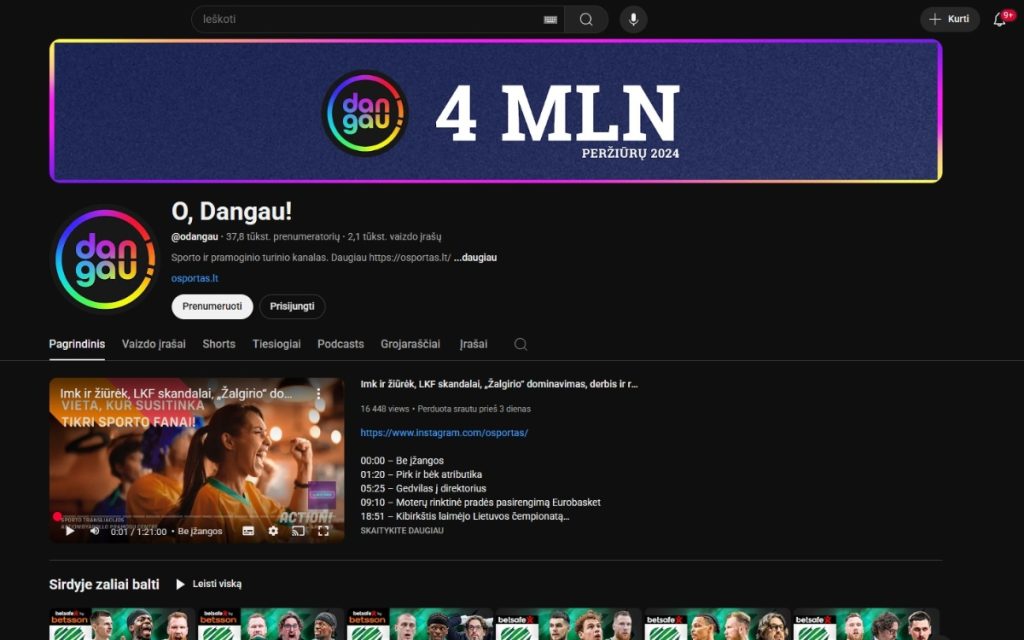Click the 16 448 views text
Screen dimensions: 1024x640
pos(385,409)
